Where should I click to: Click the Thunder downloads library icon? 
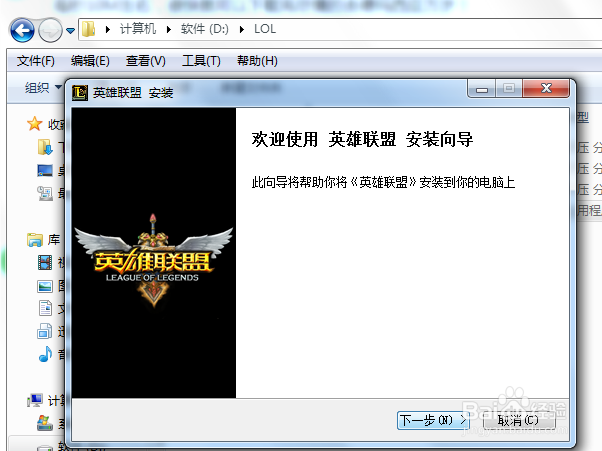pyautogui.click(x=45, y=331)
